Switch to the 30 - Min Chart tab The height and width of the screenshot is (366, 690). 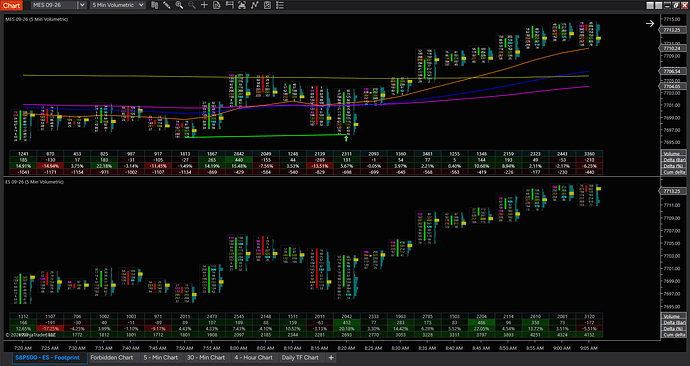click(206, 358)
